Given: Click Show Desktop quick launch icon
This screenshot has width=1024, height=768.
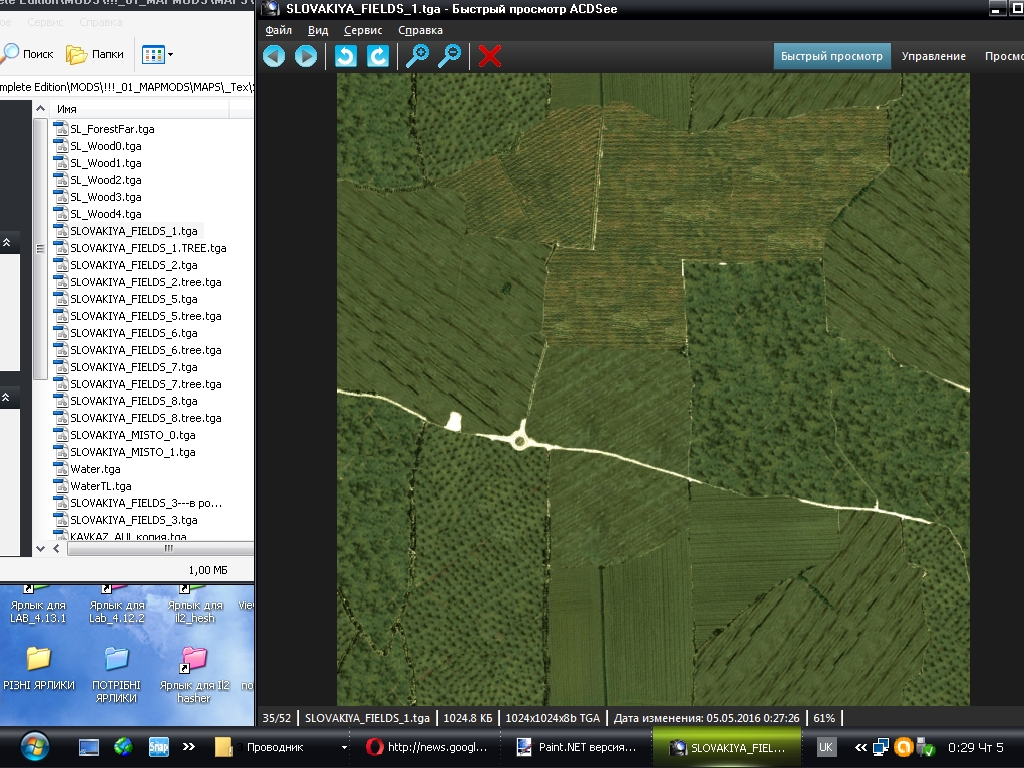Looking at the screenshot, I should click(88, 747).
